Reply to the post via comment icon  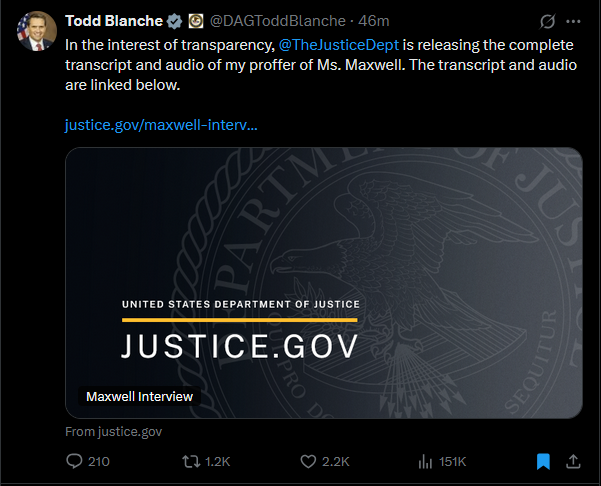[74, 461]
